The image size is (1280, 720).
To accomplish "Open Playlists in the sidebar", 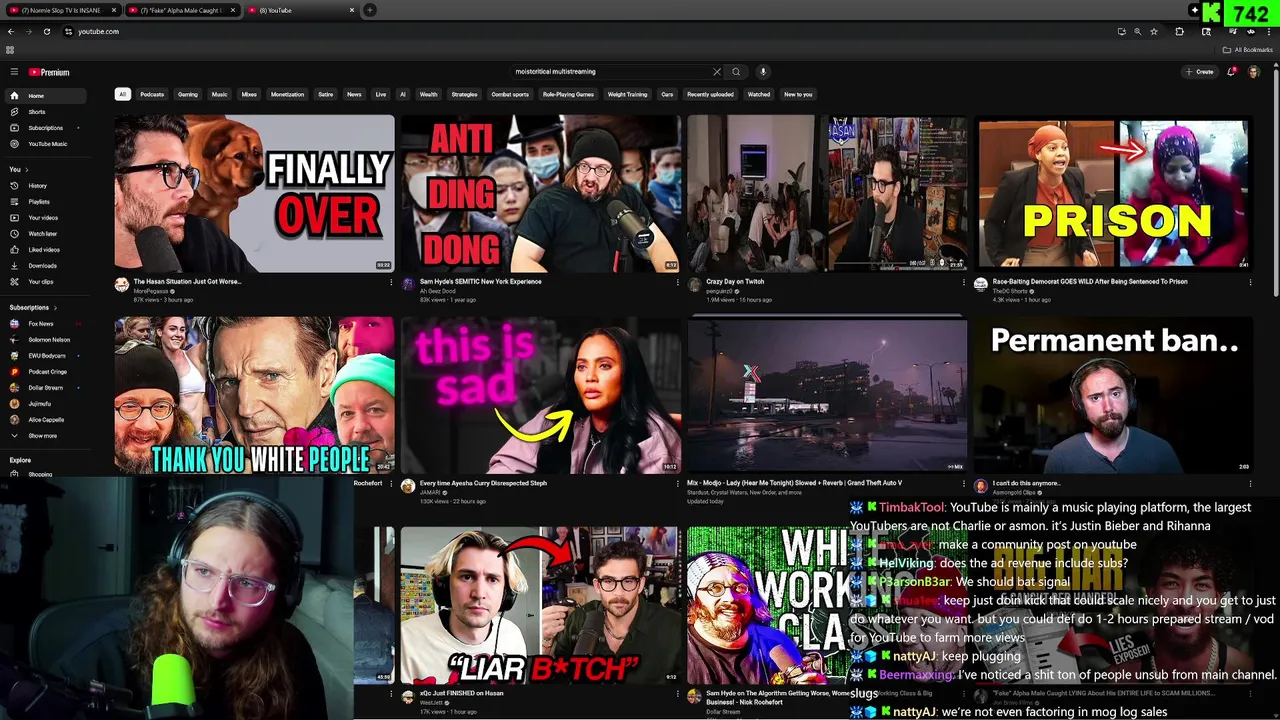I will click(45, 202).
